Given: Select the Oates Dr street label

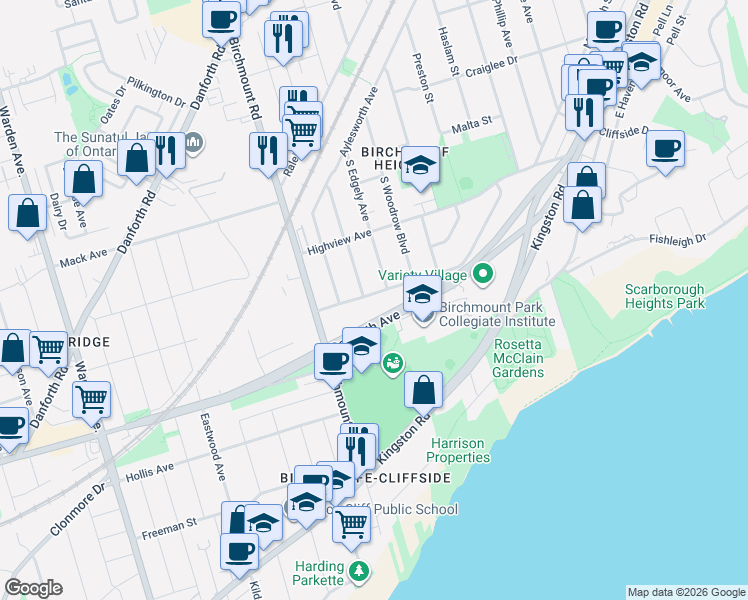Looking at the screenshot, I should [x=113, y=105].
